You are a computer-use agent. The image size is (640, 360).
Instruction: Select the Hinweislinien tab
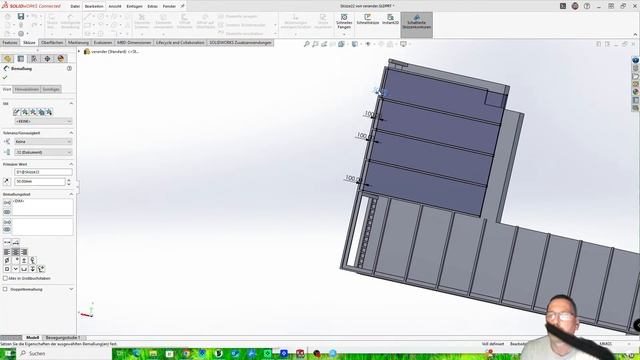(x=27, y=89)
